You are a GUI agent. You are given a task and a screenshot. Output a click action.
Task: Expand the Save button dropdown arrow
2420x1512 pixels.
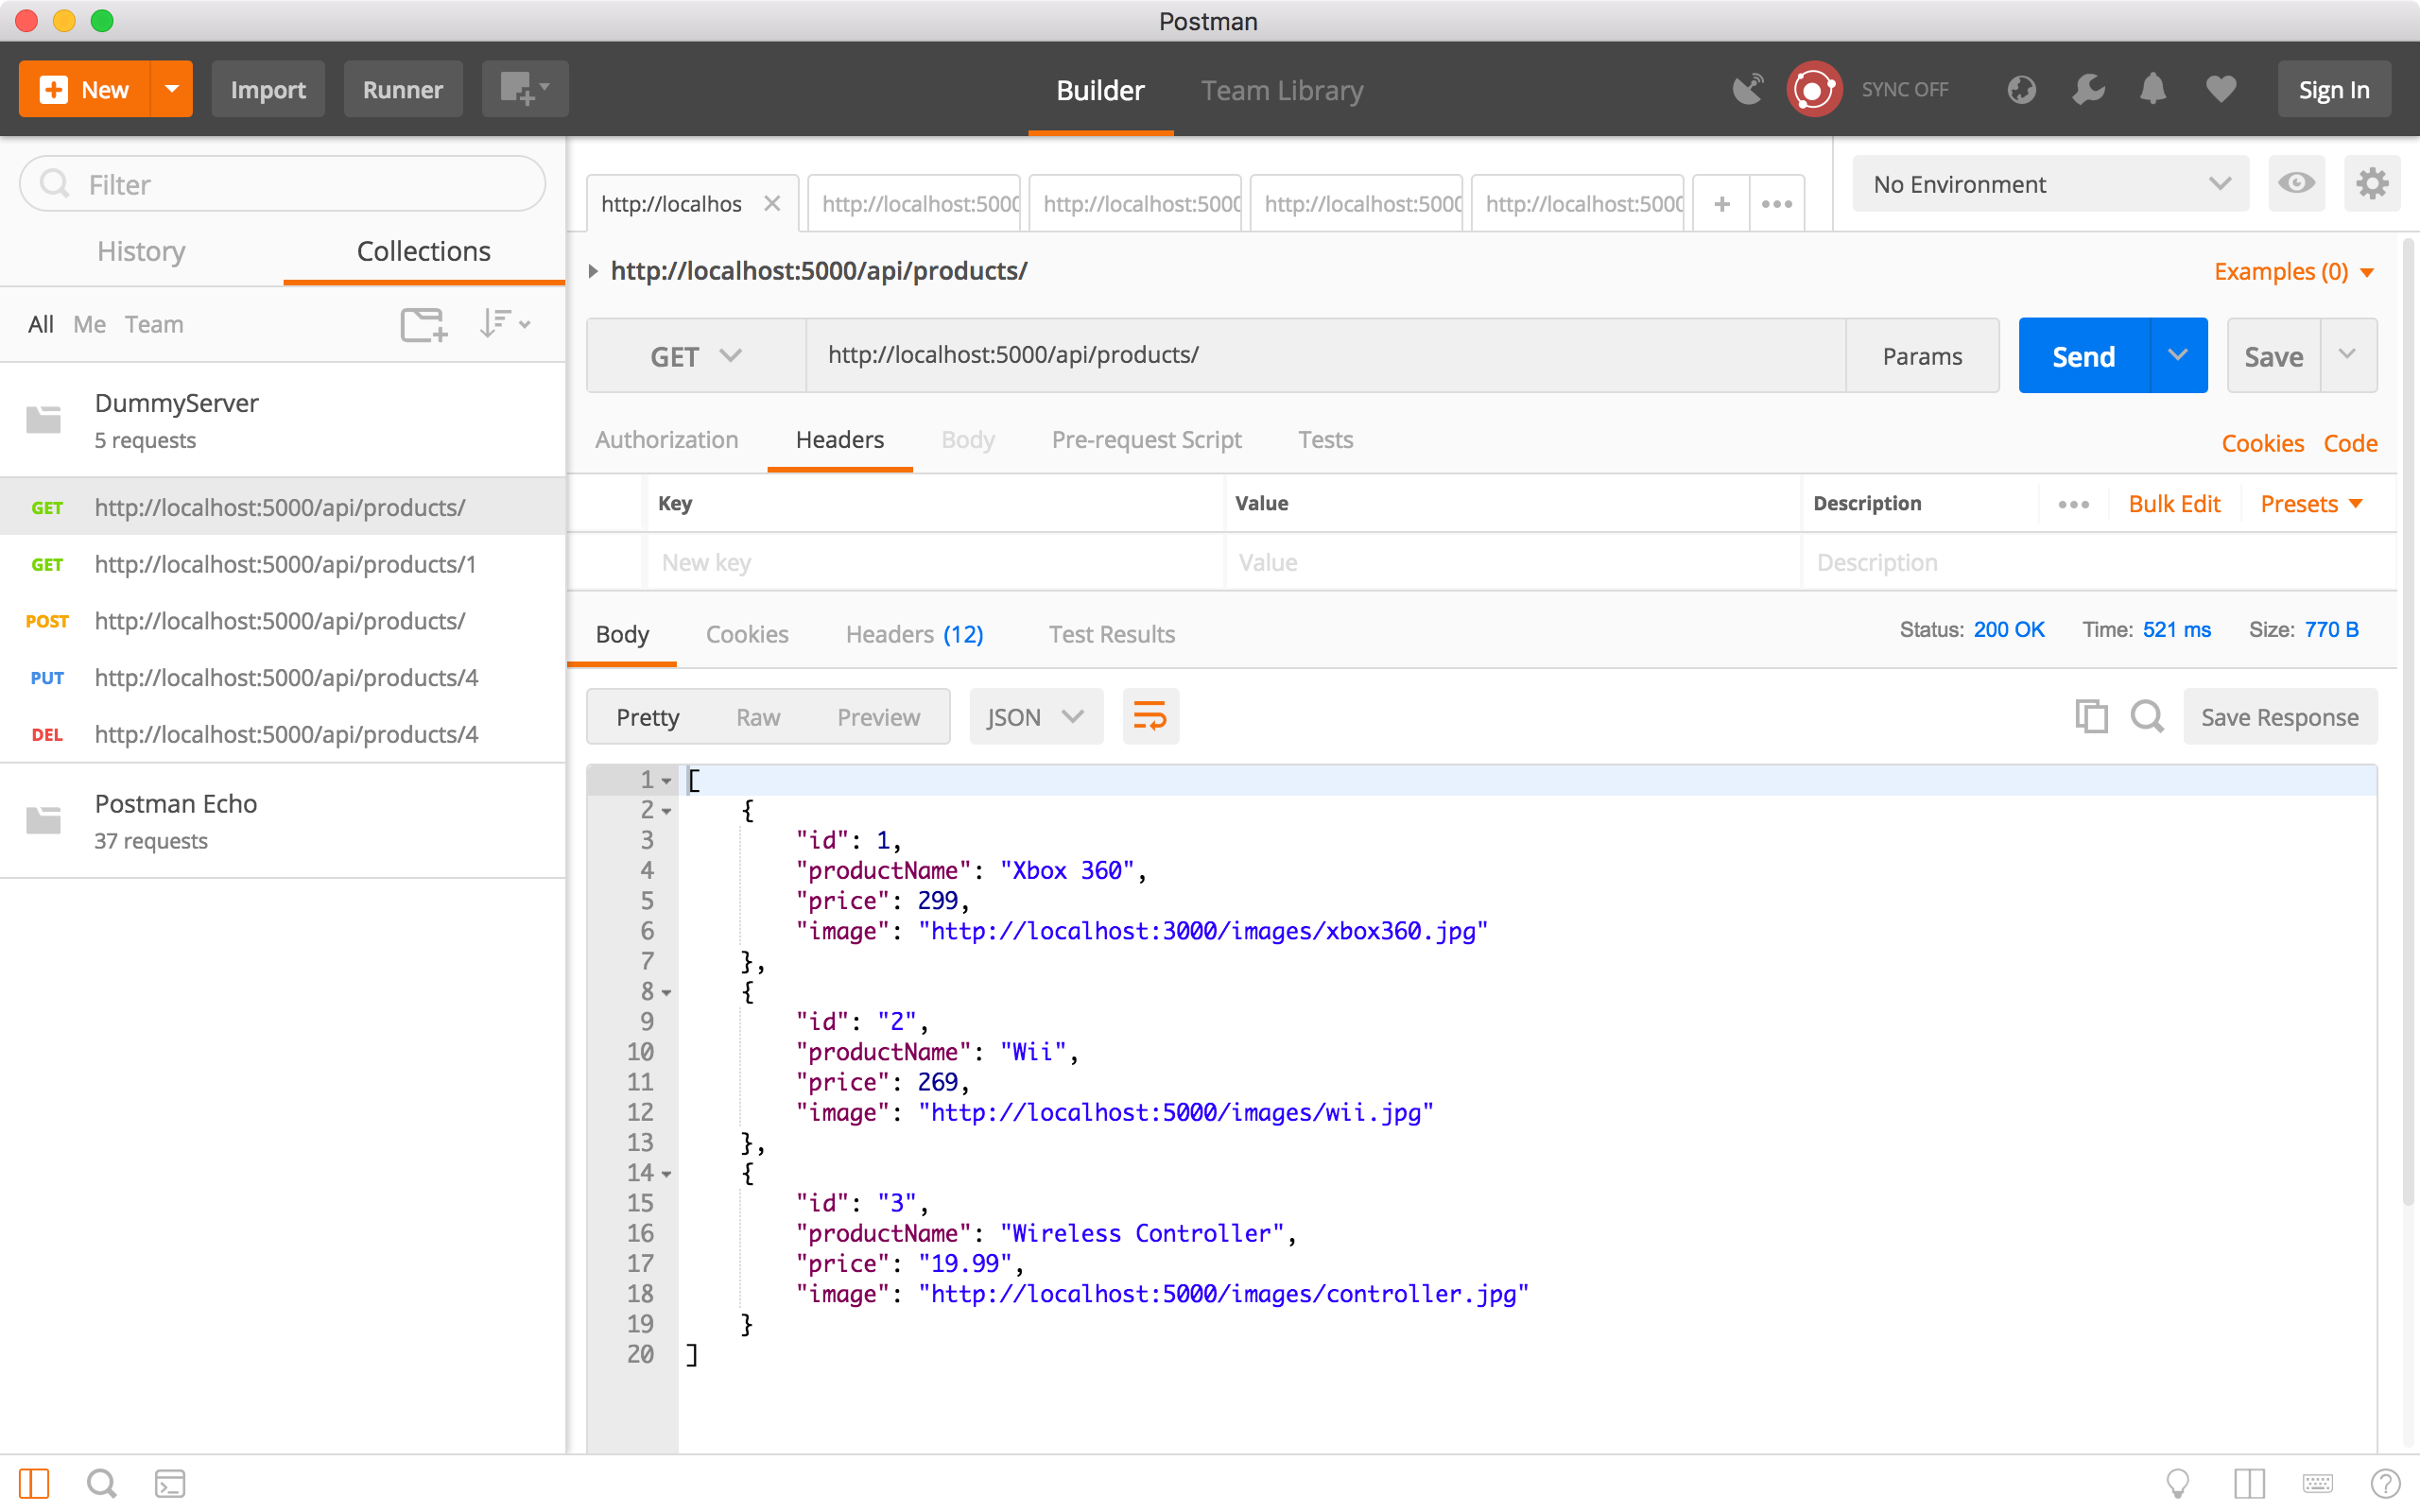point(2348,356)
